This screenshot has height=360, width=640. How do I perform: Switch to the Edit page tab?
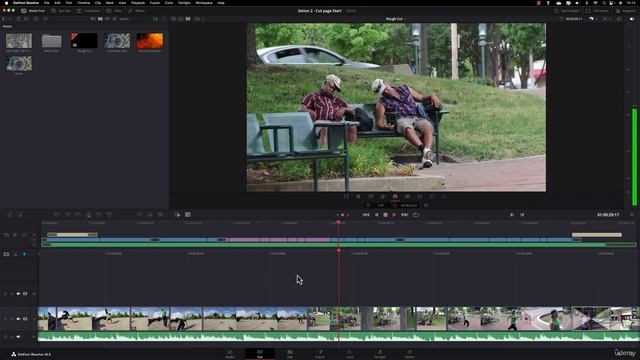click(x=290, y=353)
